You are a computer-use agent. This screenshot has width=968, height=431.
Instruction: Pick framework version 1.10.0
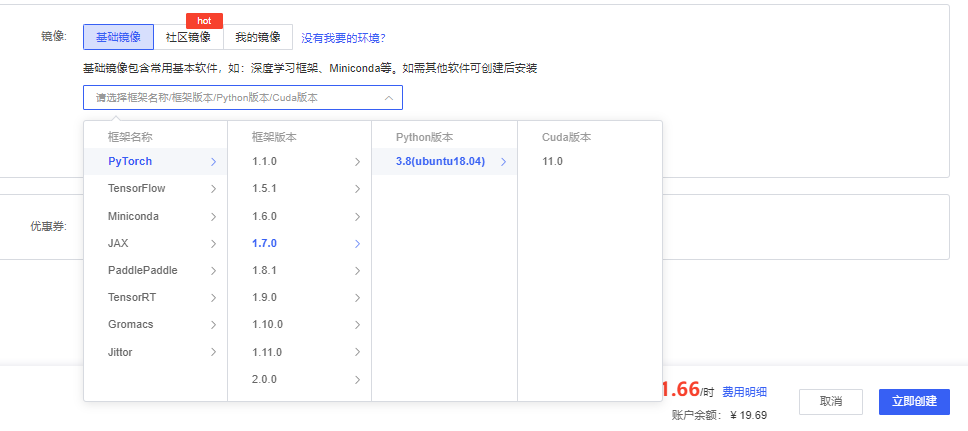tap(299, 324)
